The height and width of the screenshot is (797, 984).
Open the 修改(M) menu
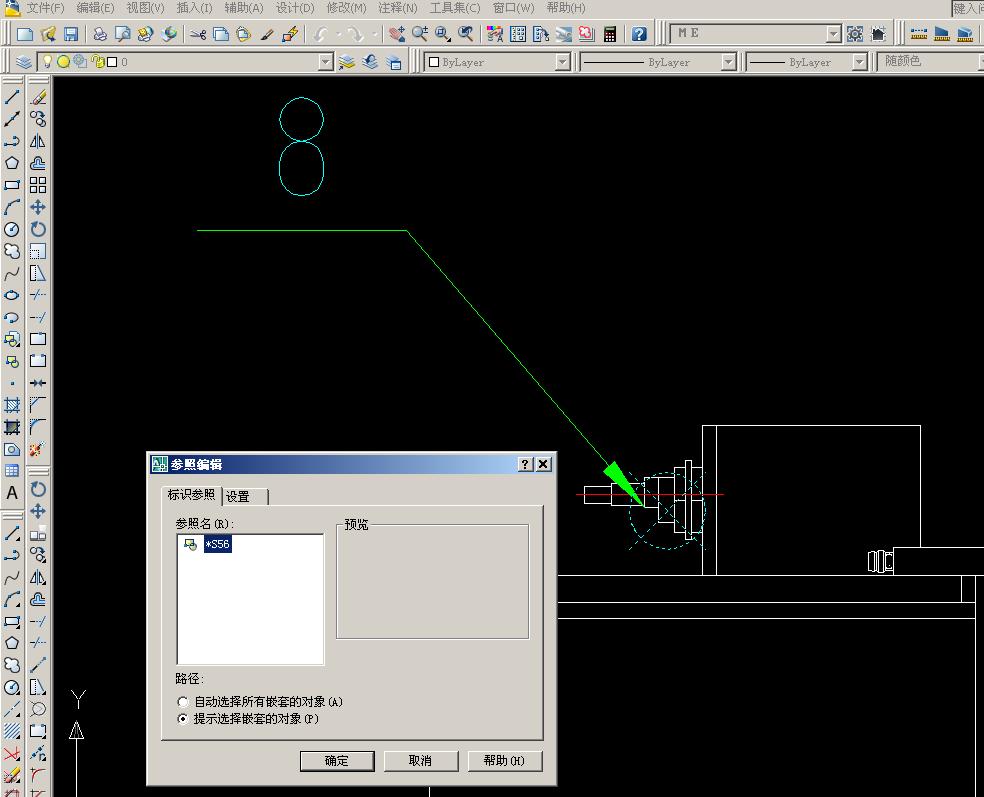346,8
